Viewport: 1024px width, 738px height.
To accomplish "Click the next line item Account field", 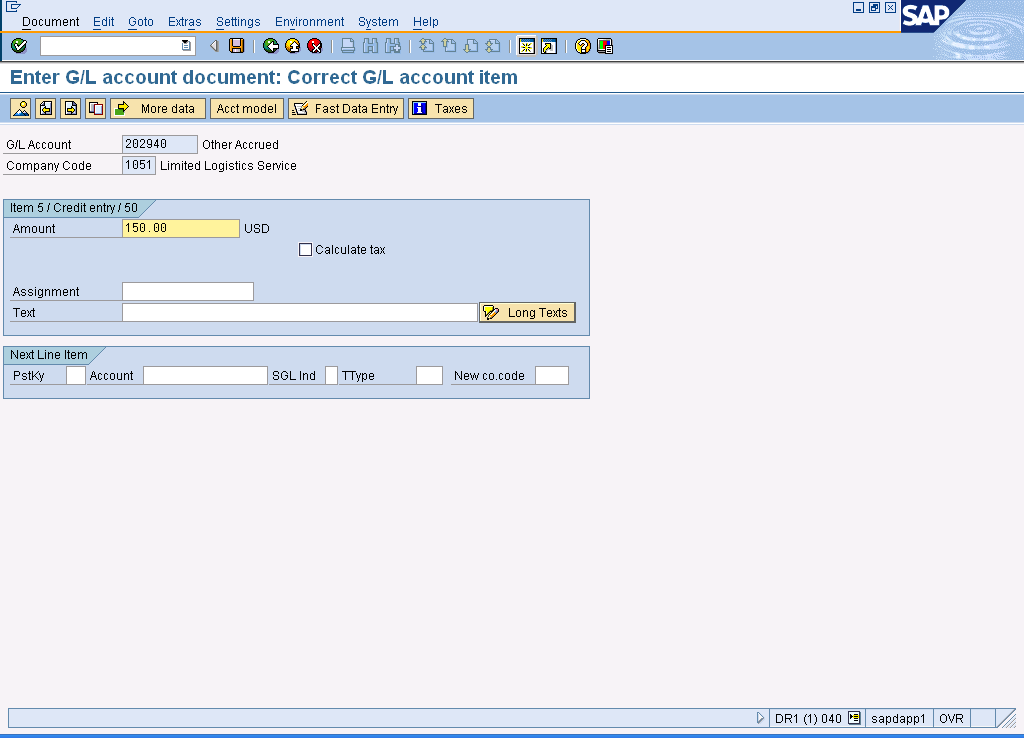I will point(205,376).
